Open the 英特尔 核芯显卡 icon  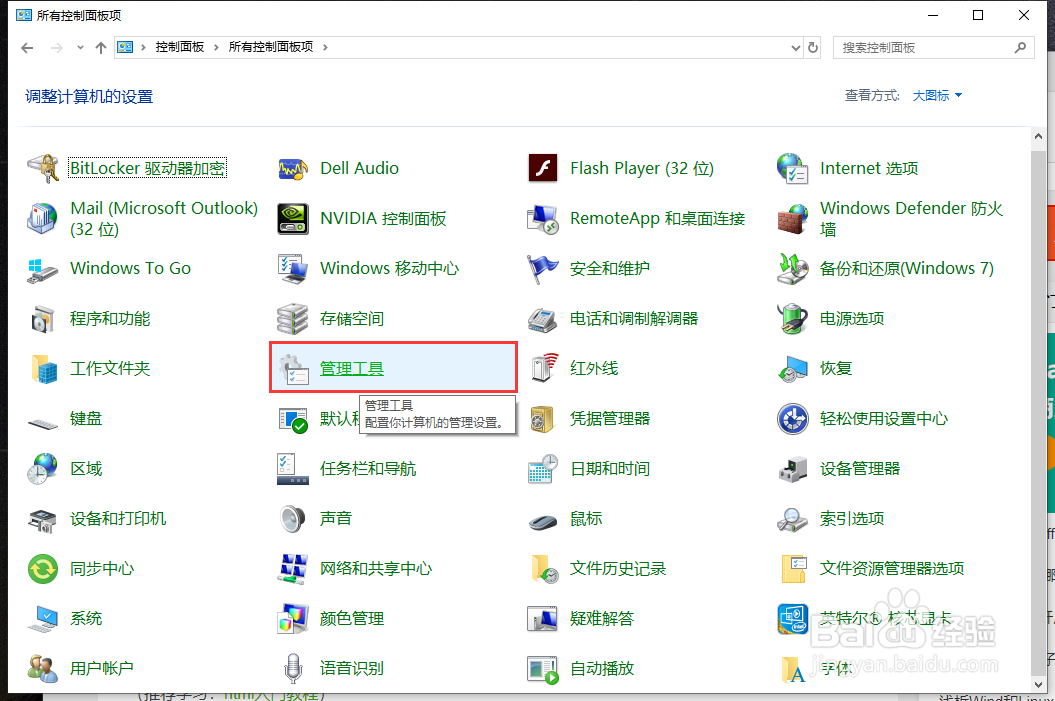point(793,619)
